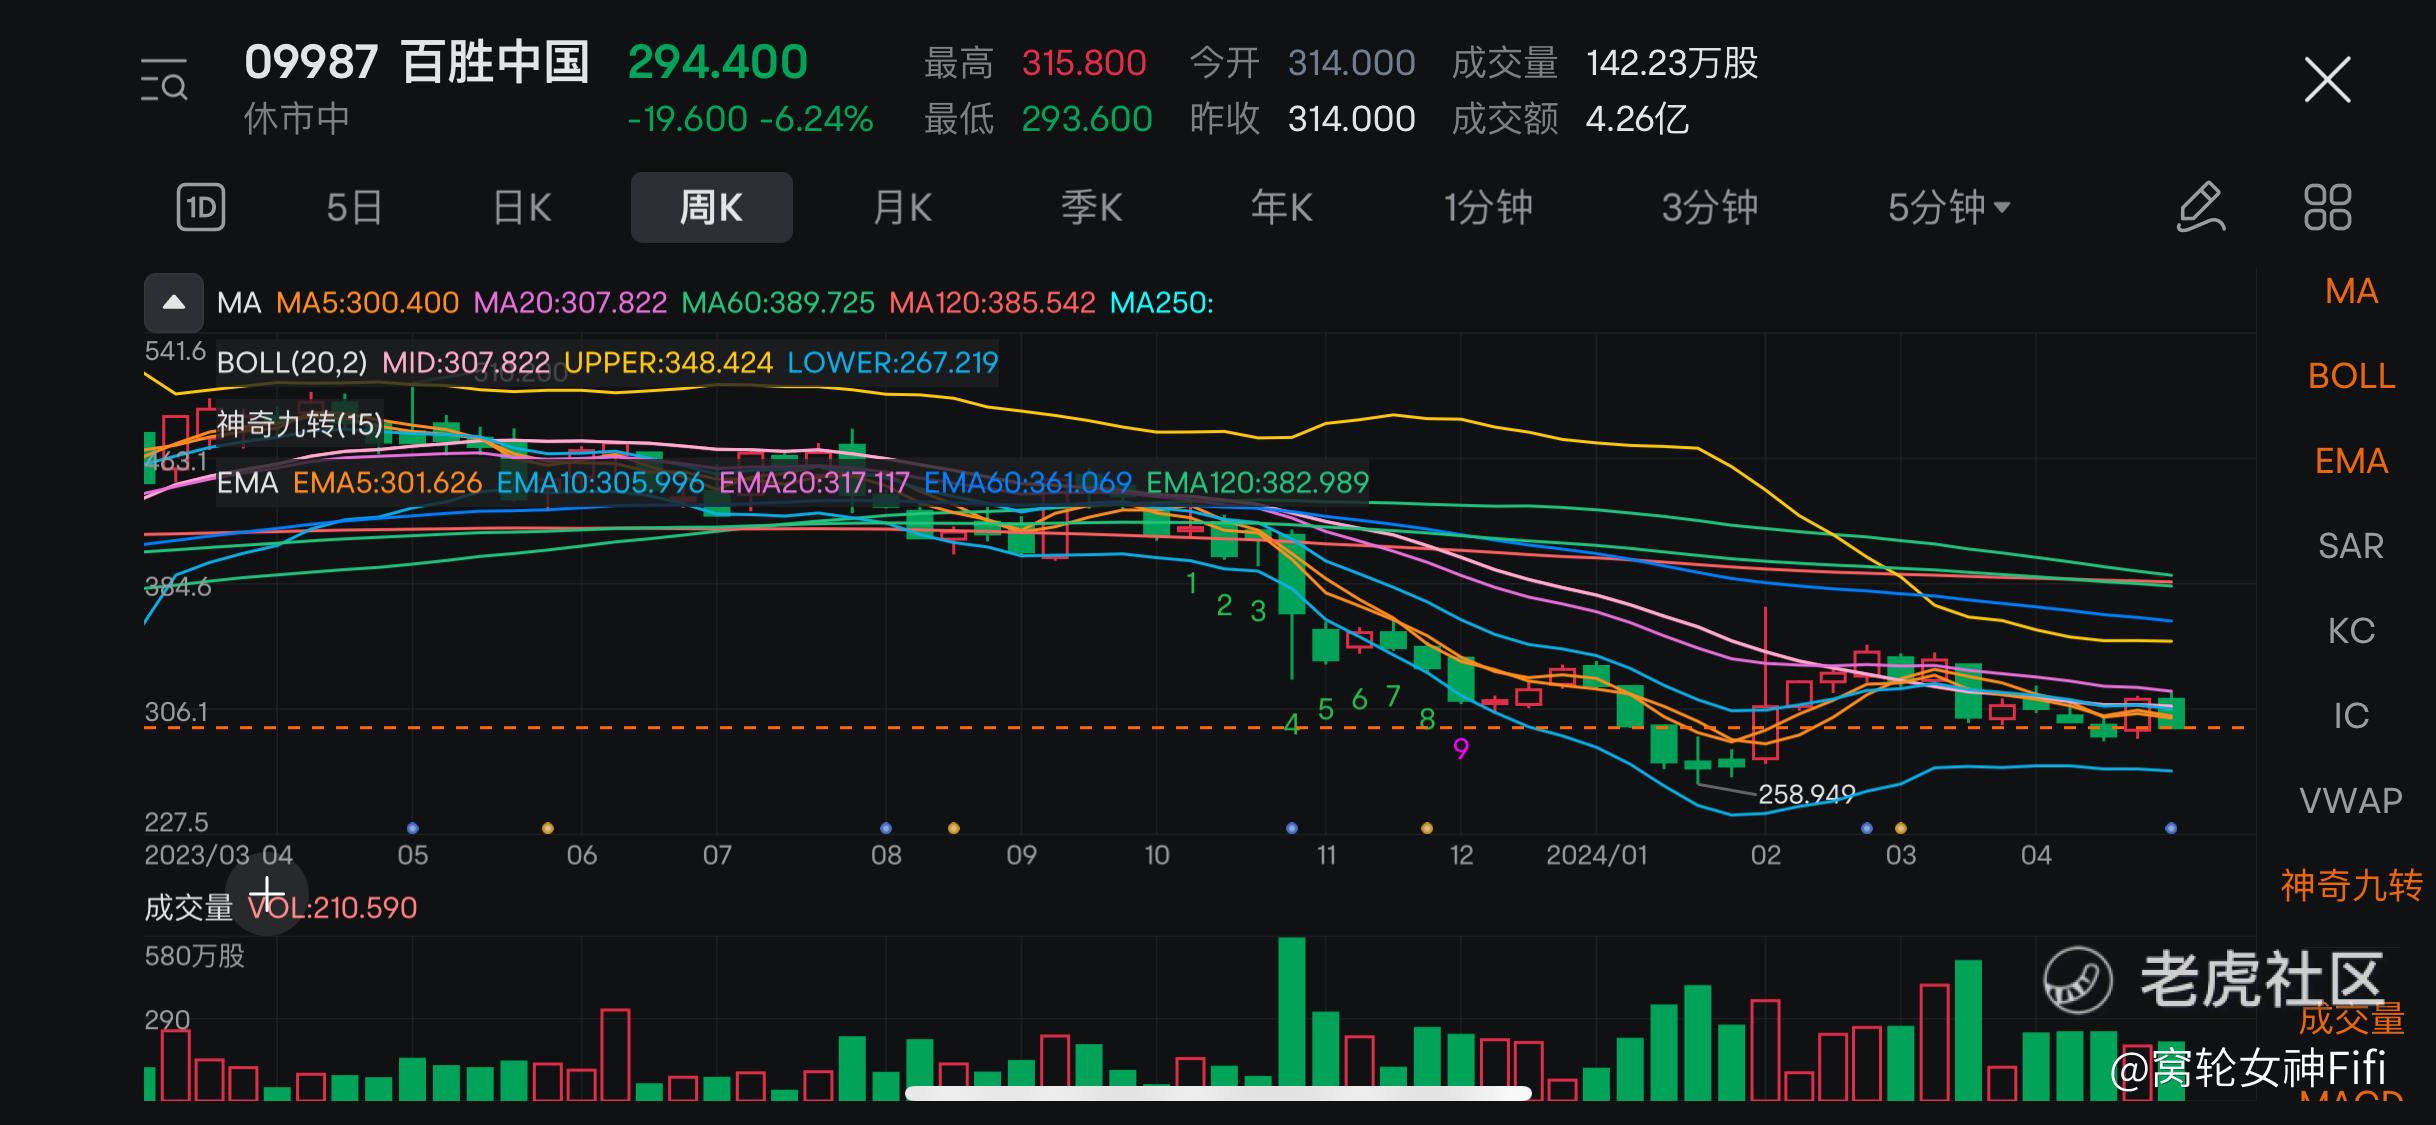This screenshot has width=2436, height=1125.
Task: Click the yellow event dot near 06
Action: click(x=547, y=828)
